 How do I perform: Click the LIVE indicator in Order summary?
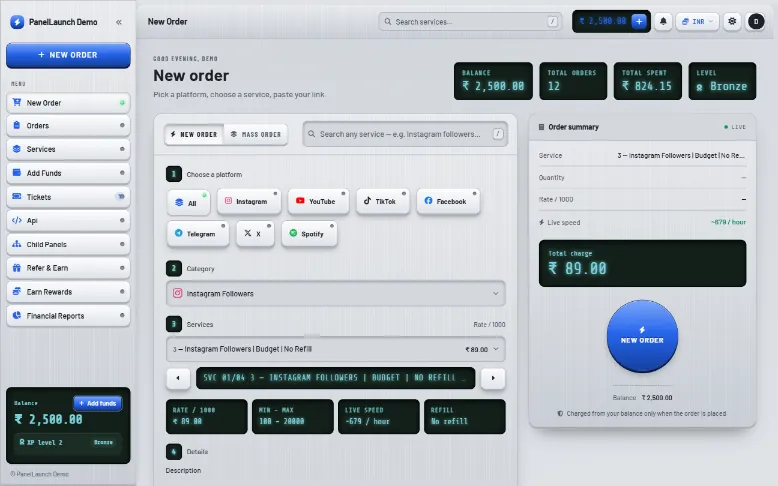click(x=735, y=127)
